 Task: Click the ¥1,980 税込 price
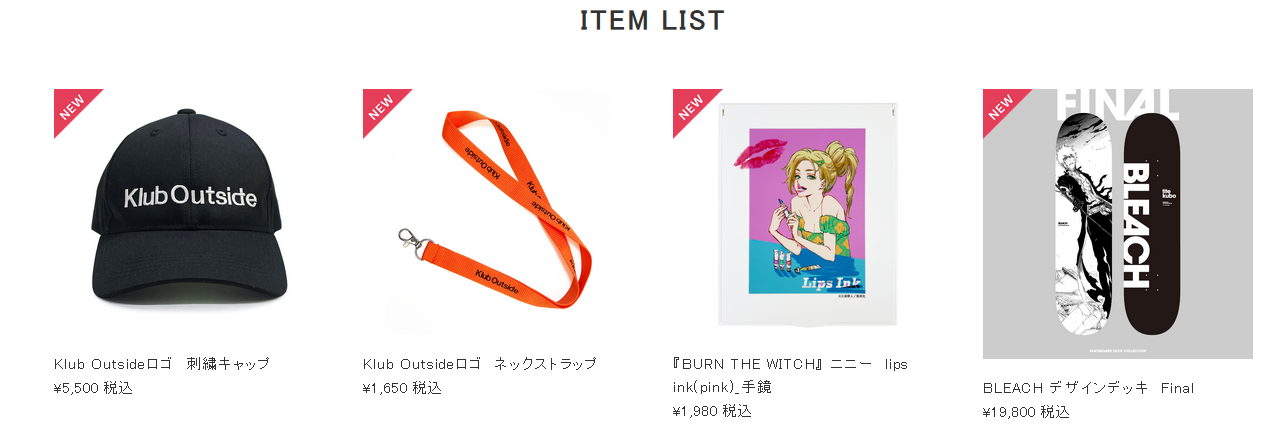coord(712,411)
